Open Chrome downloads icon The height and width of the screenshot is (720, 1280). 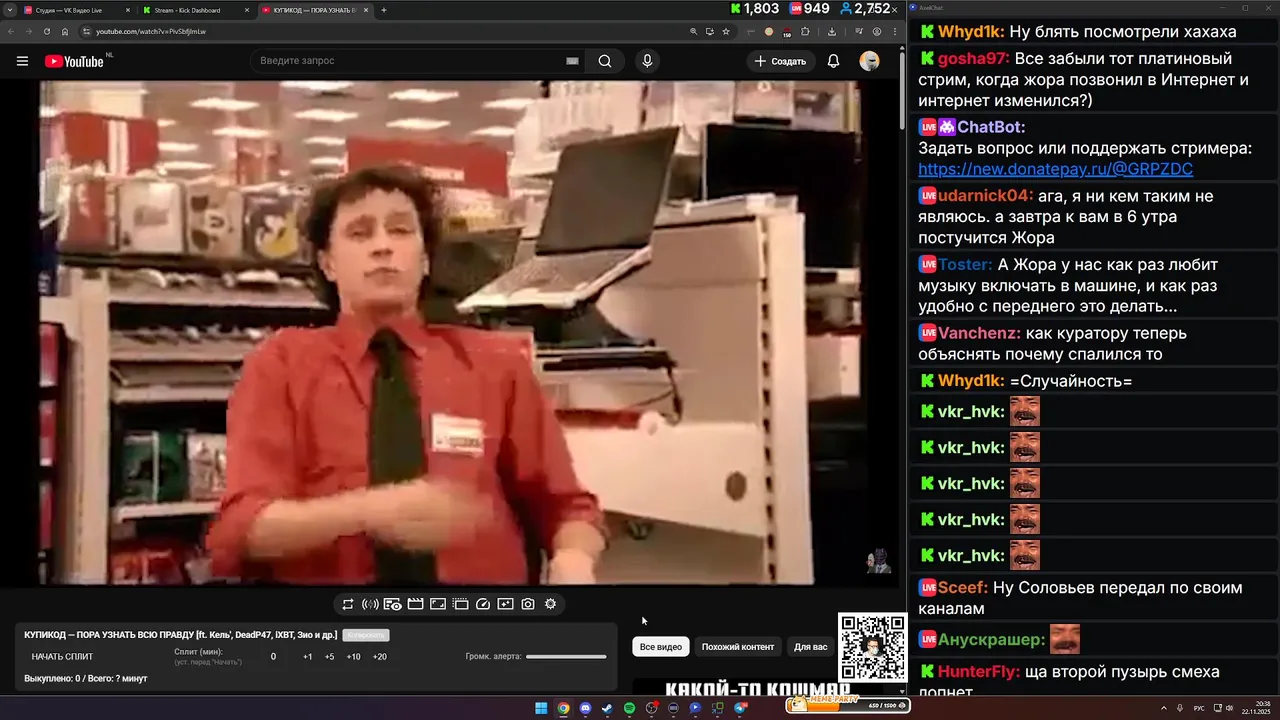pos(832,31)
